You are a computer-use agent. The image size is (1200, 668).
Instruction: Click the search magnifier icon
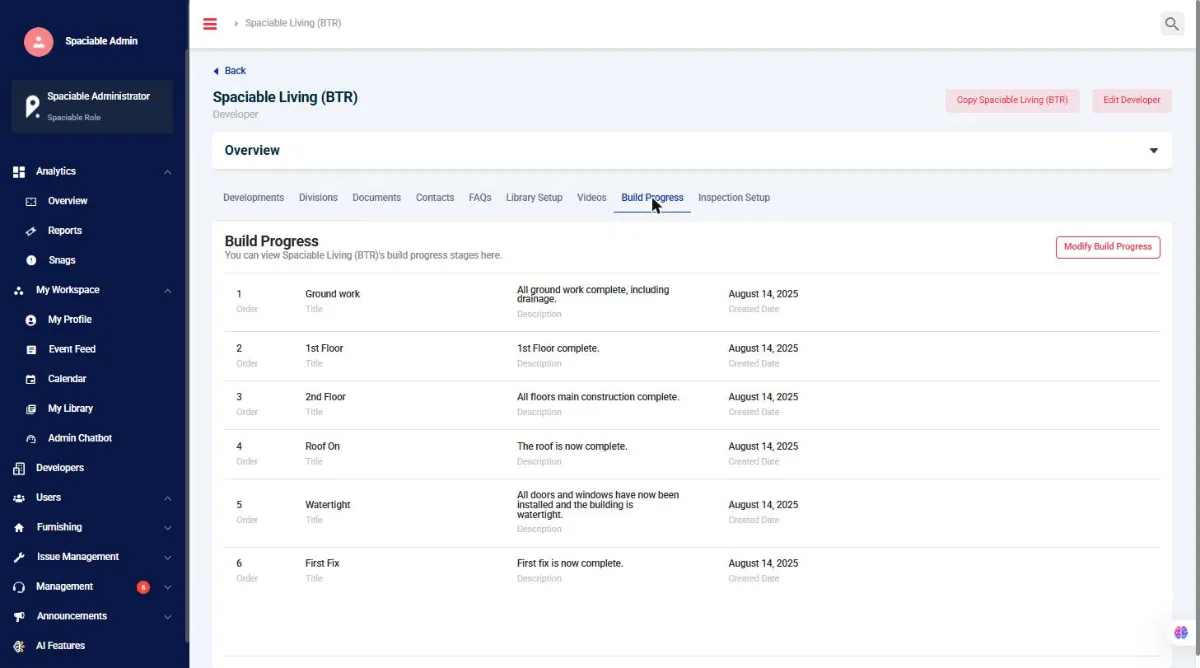click(x=1172, y=23)
